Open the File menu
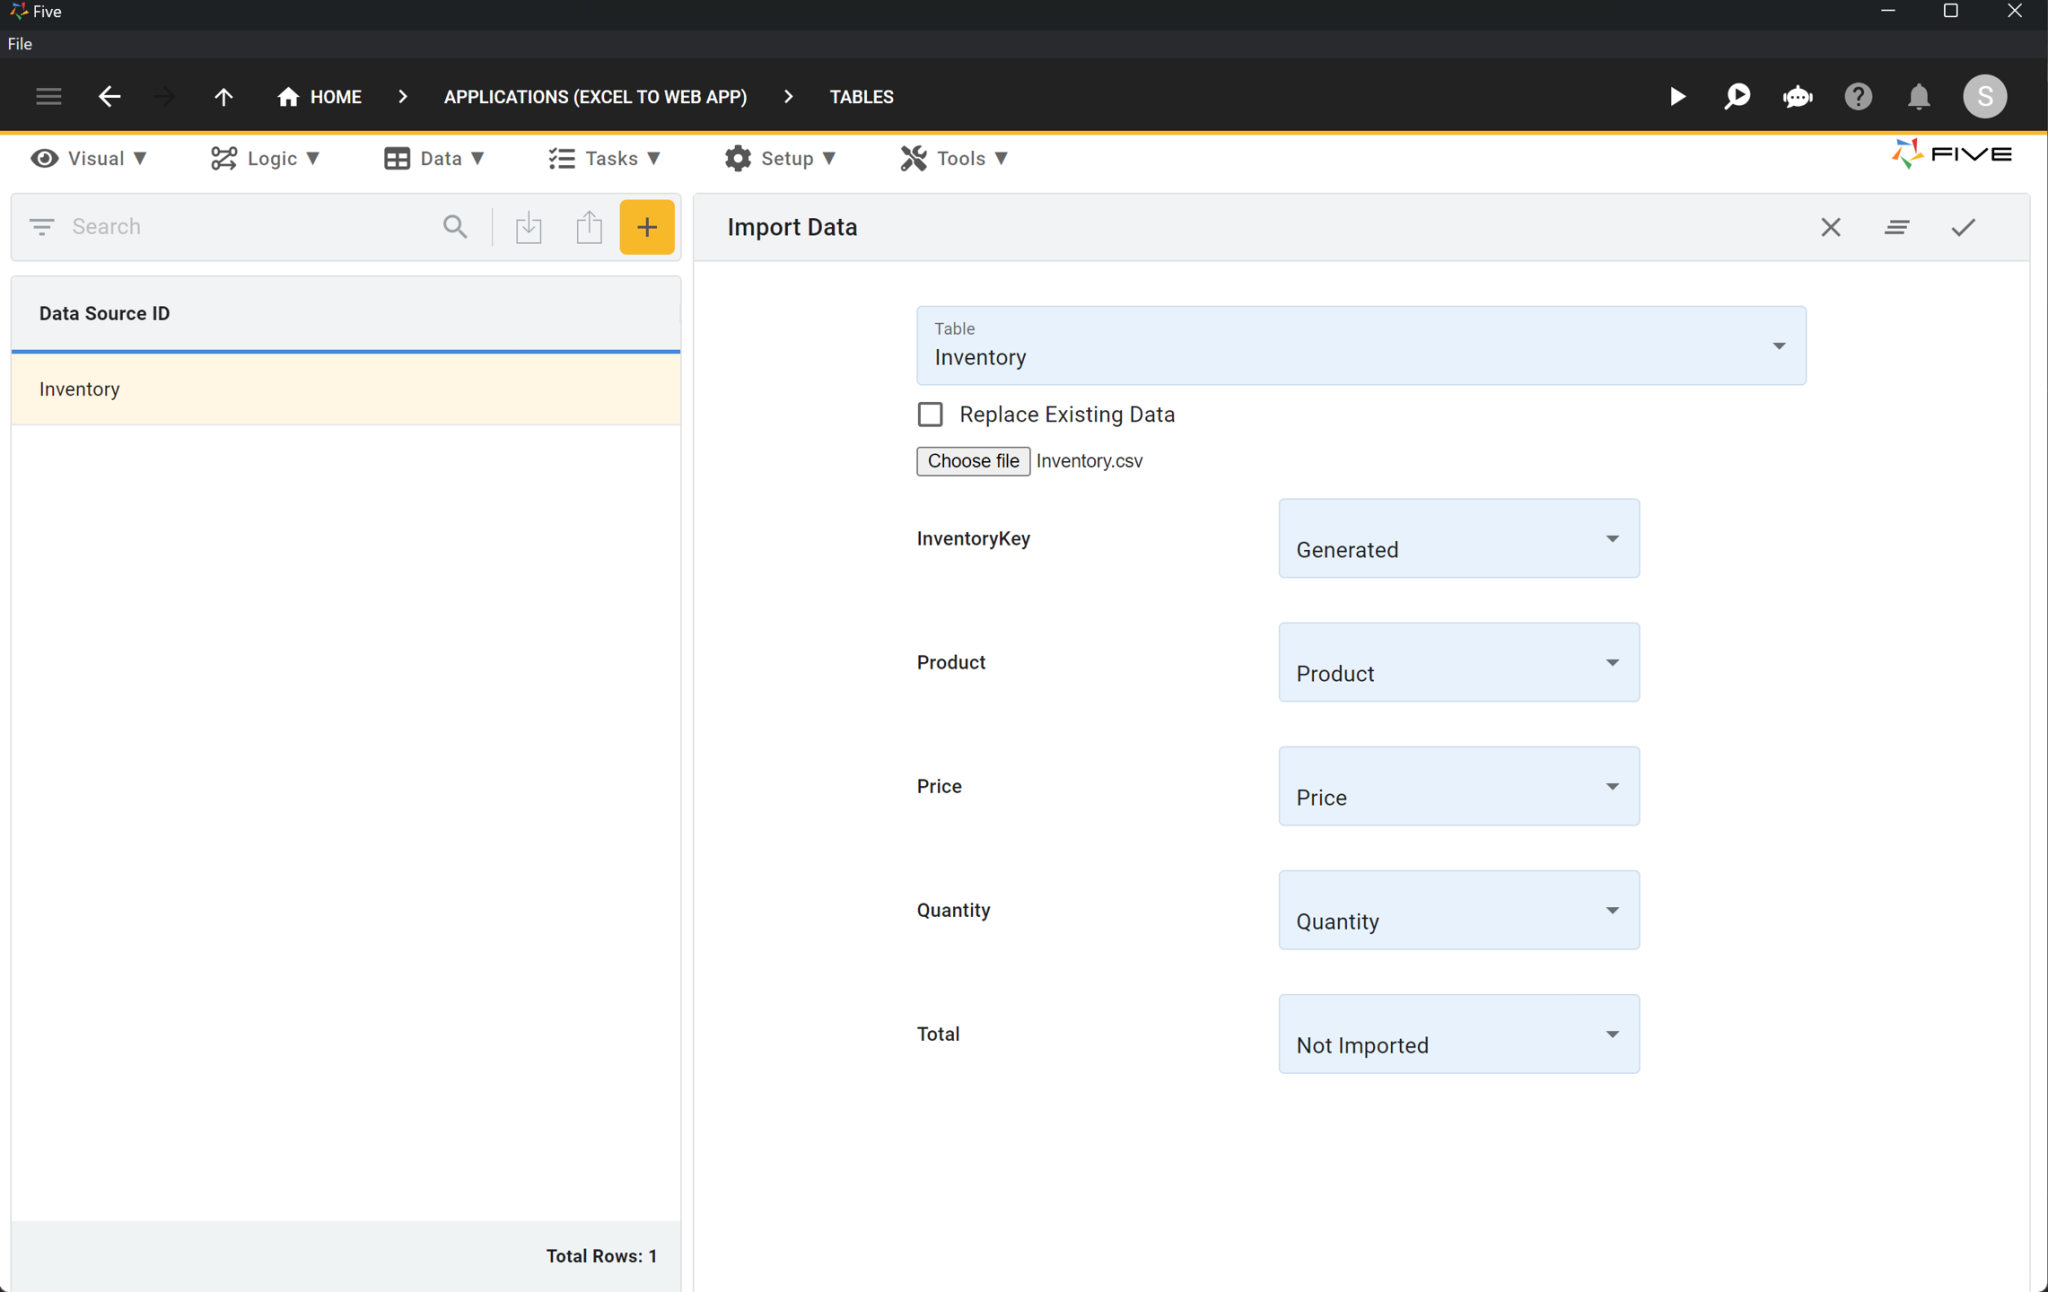 [x=19, y=44]
